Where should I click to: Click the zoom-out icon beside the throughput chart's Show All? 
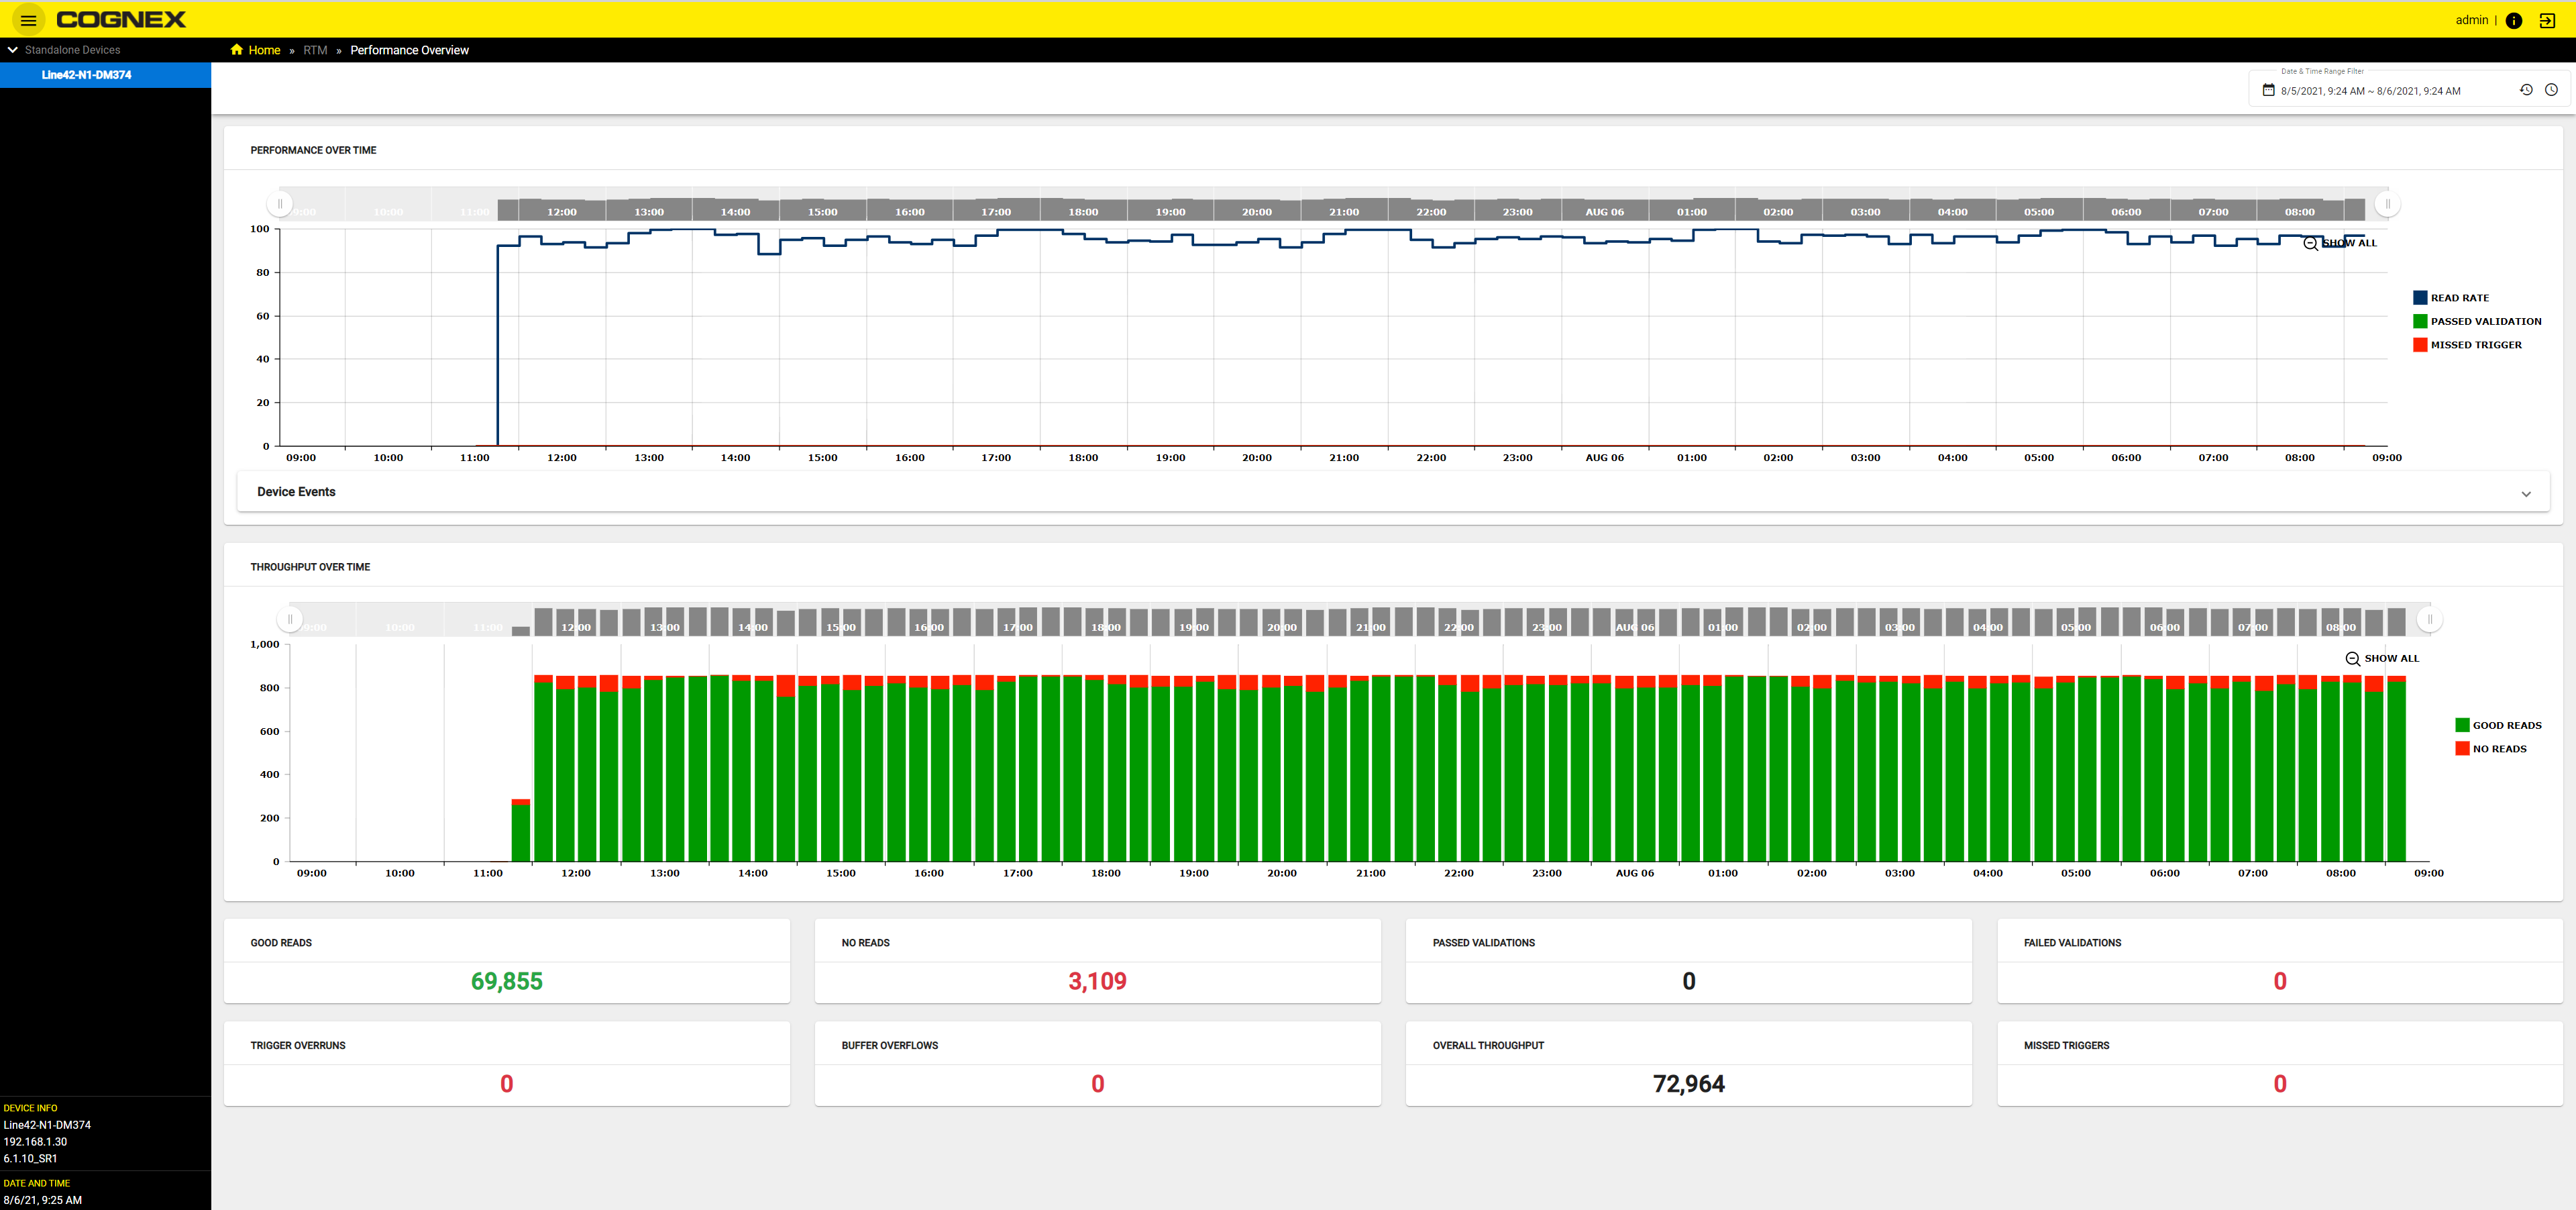[x=2353, y=659]
